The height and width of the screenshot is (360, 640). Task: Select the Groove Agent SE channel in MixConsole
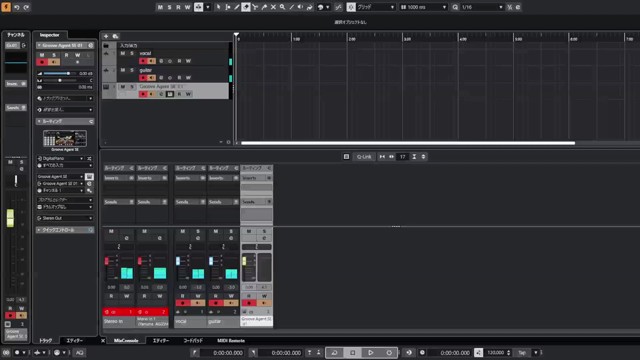coord(256,321)
